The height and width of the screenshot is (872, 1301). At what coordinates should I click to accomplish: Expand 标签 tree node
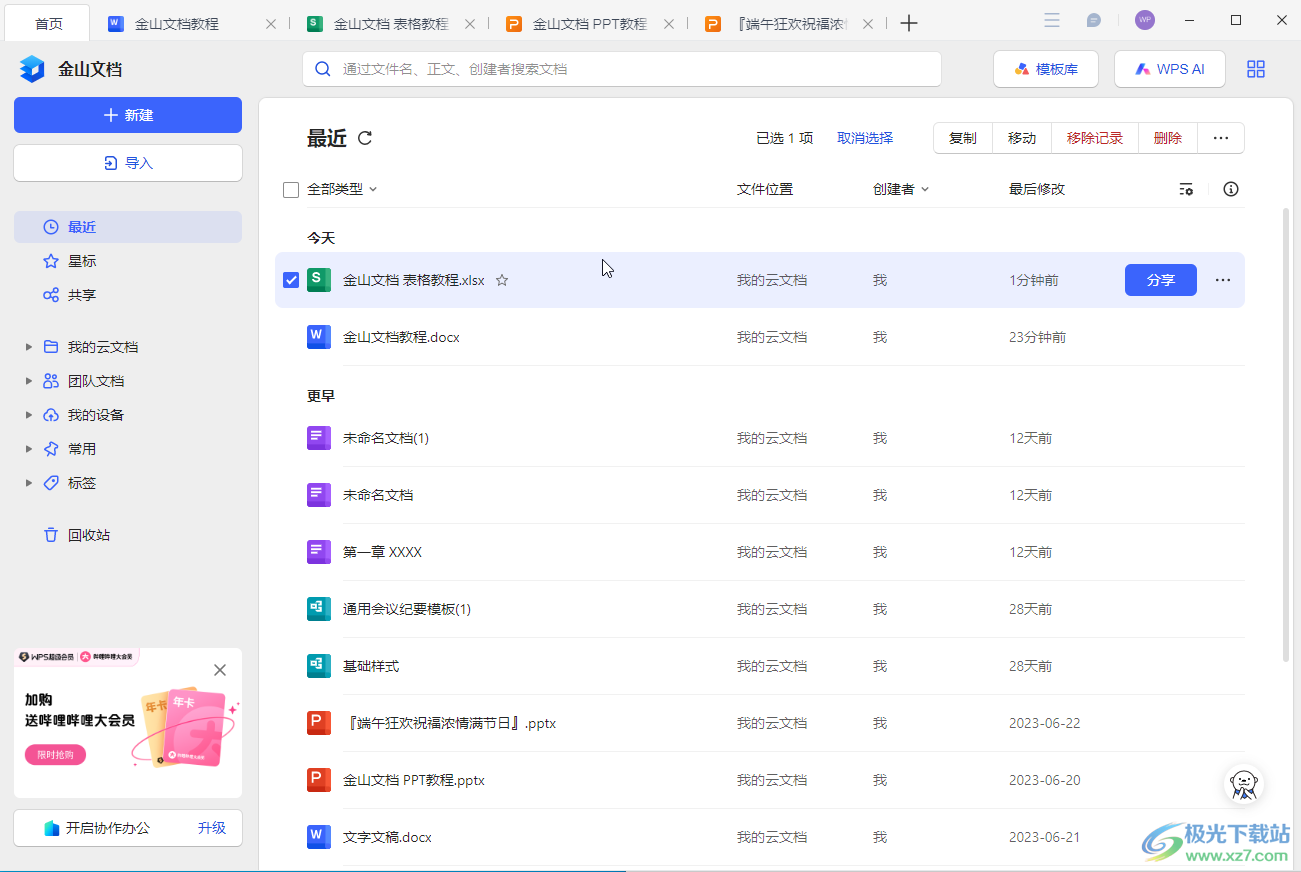tap(29, 483)
